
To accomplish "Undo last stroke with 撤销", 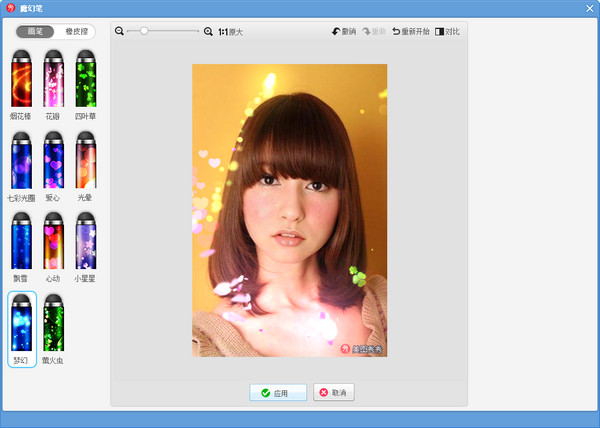I will 343,32.
